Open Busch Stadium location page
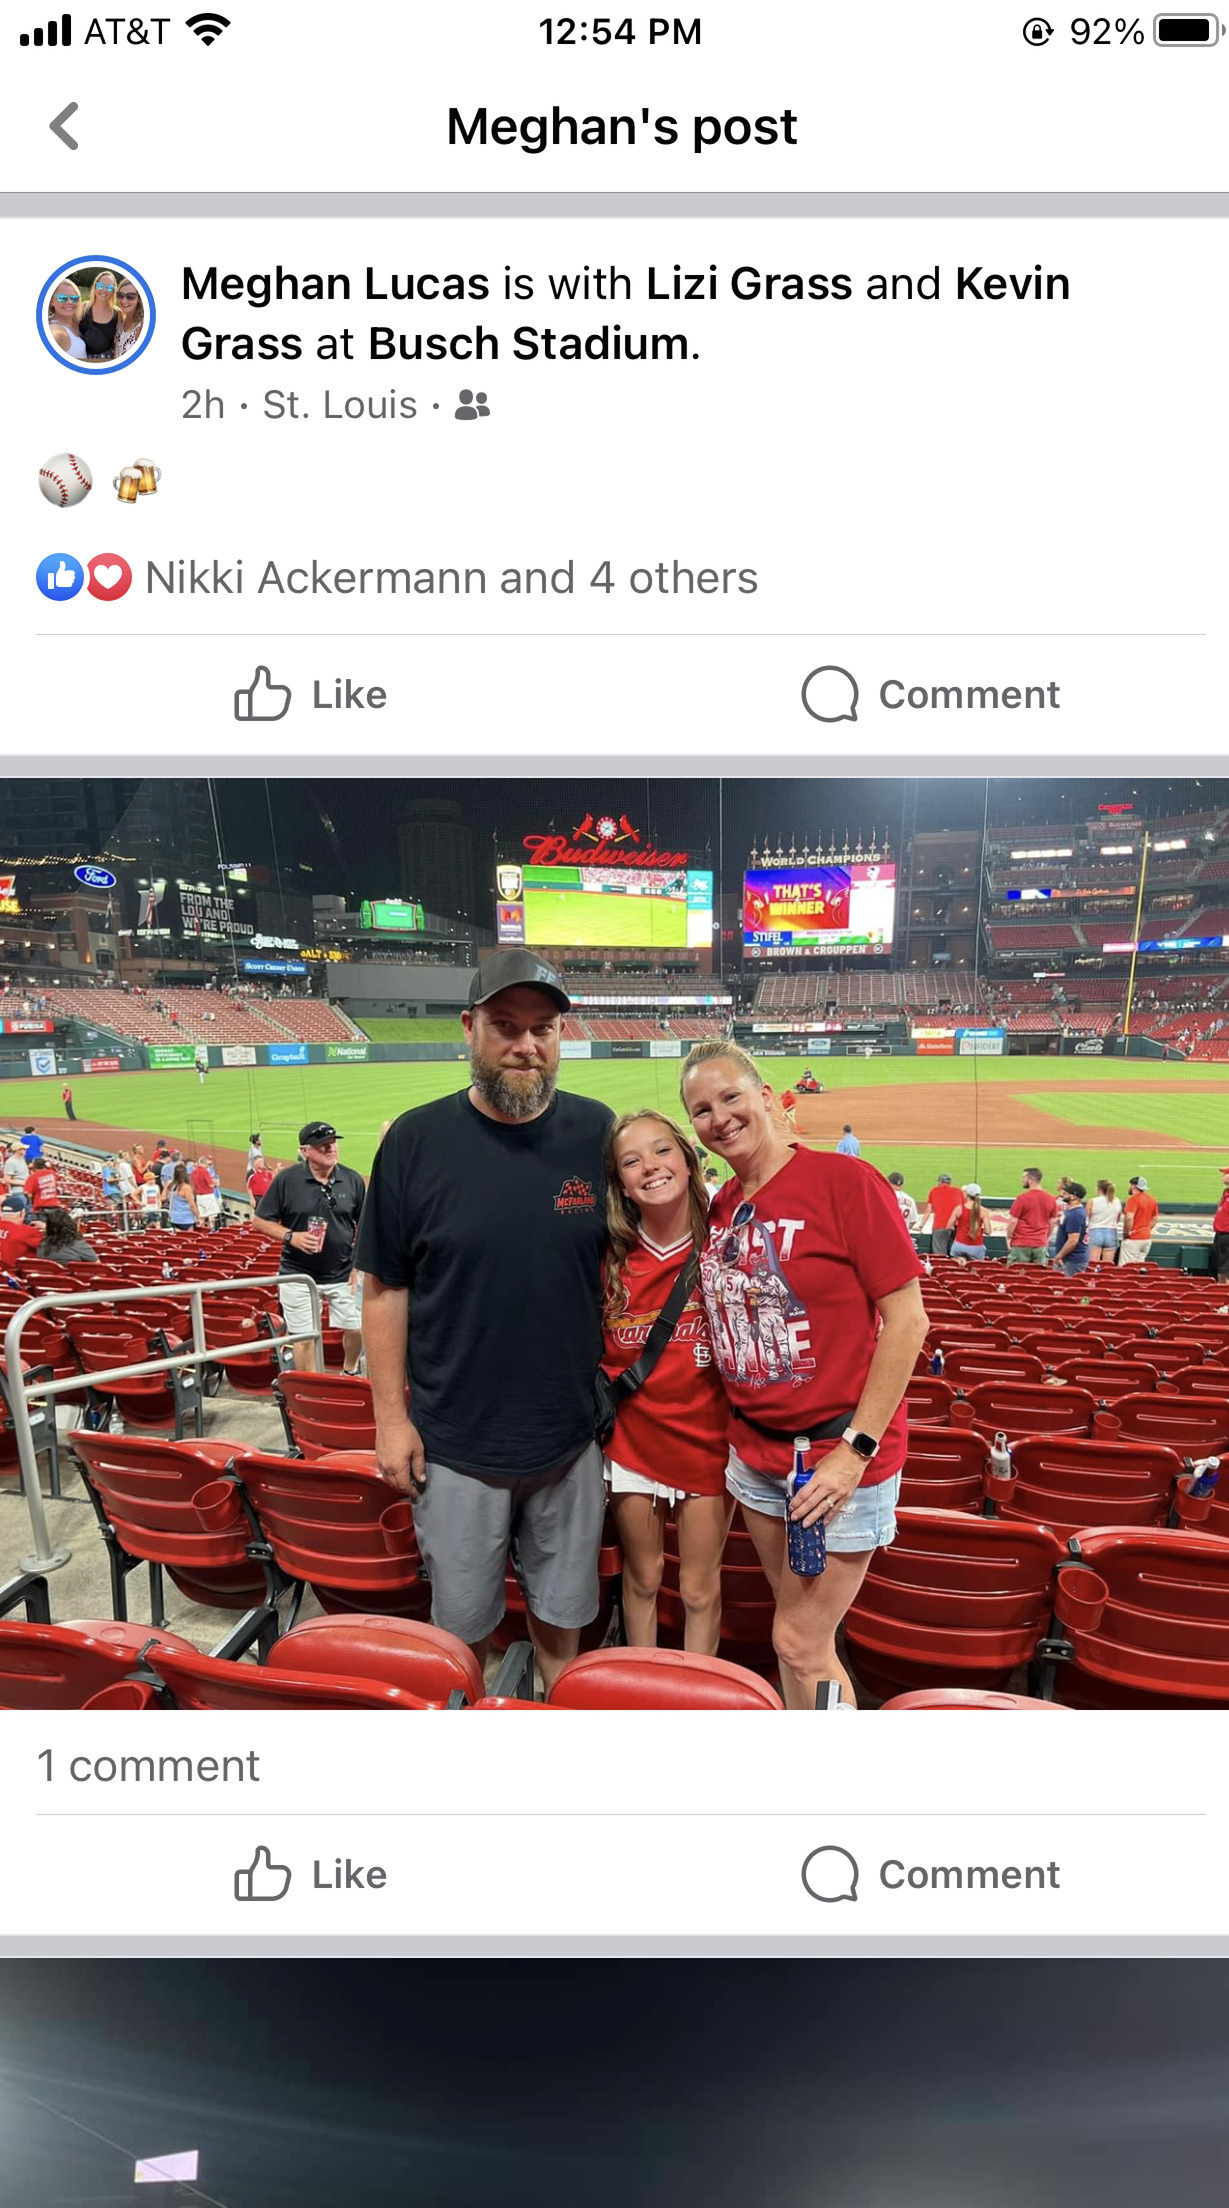 pos(529,344)
